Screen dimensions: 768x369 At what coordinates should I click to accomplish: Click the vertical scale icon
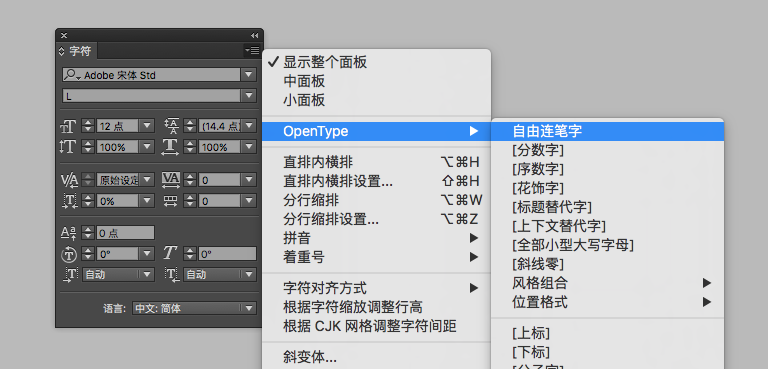click(68, 147)
